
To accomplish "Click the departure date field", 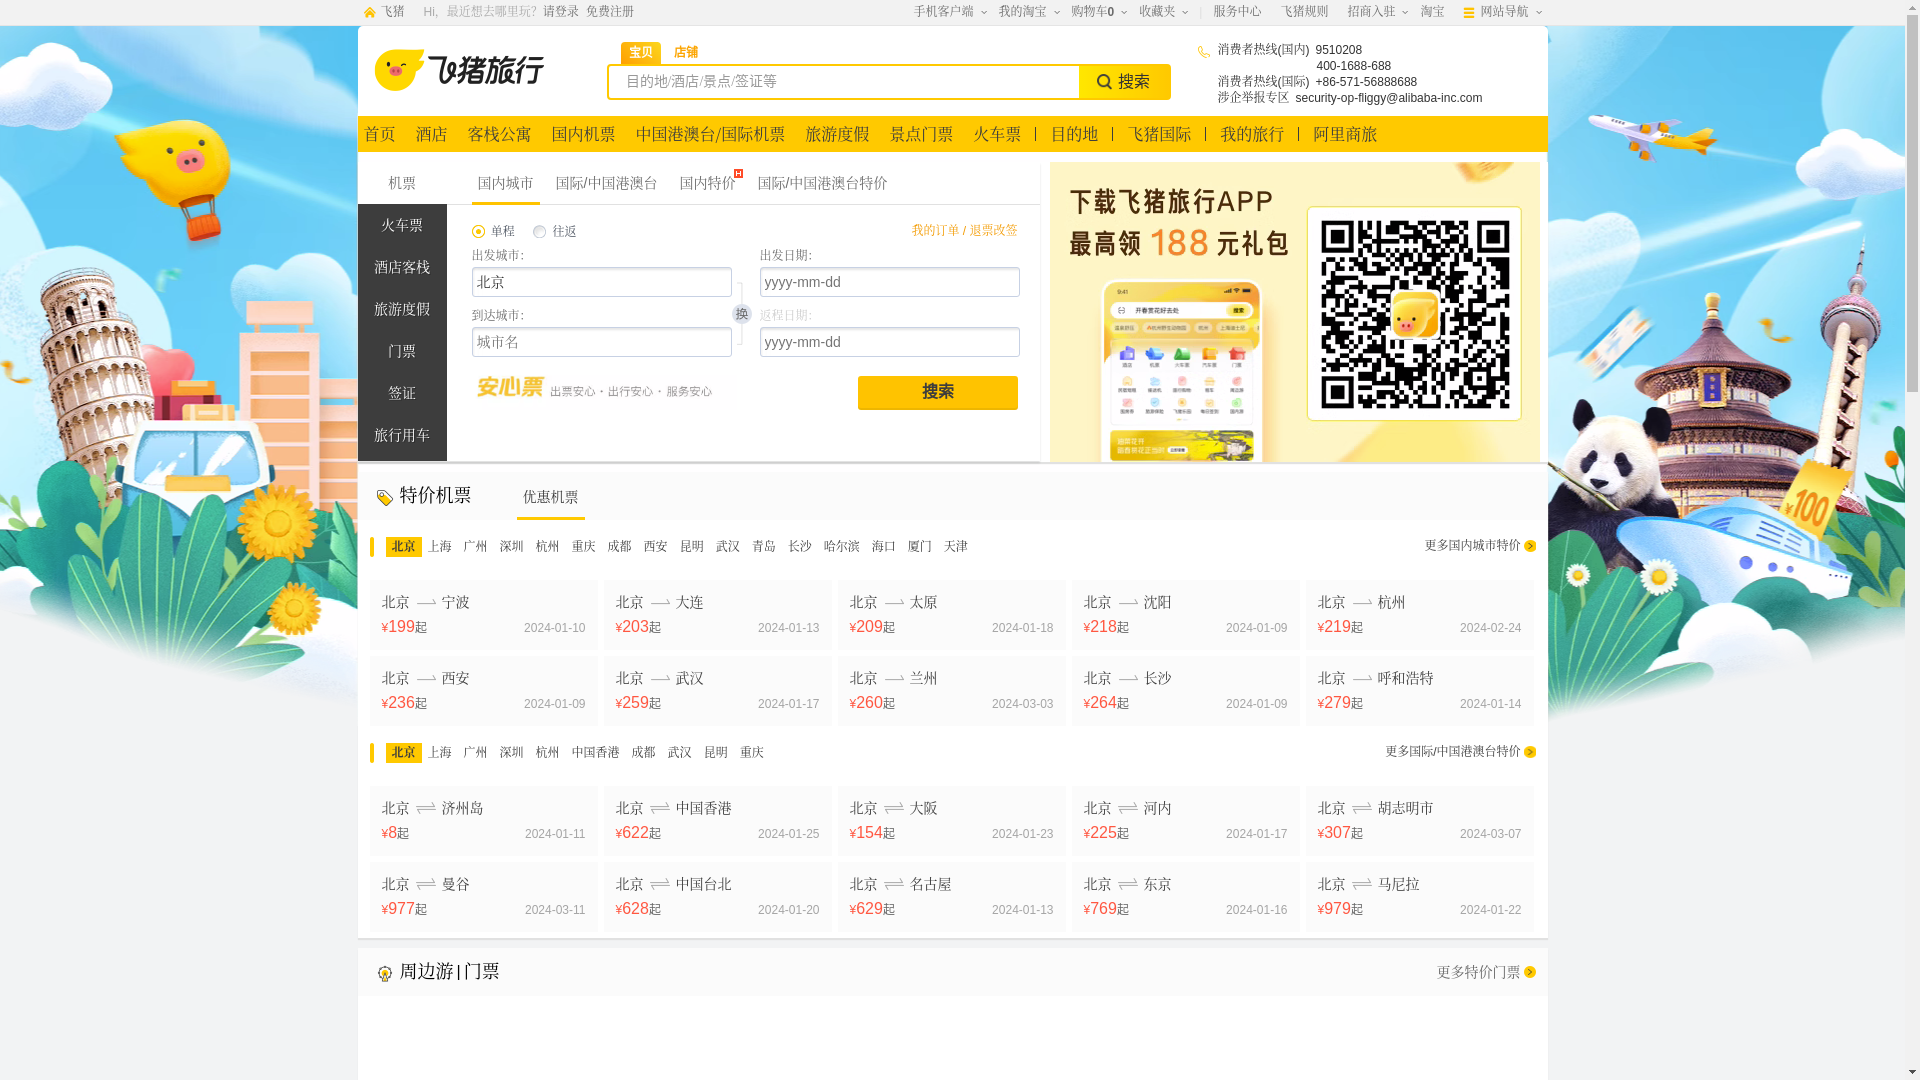I will [x=890, y=282].
